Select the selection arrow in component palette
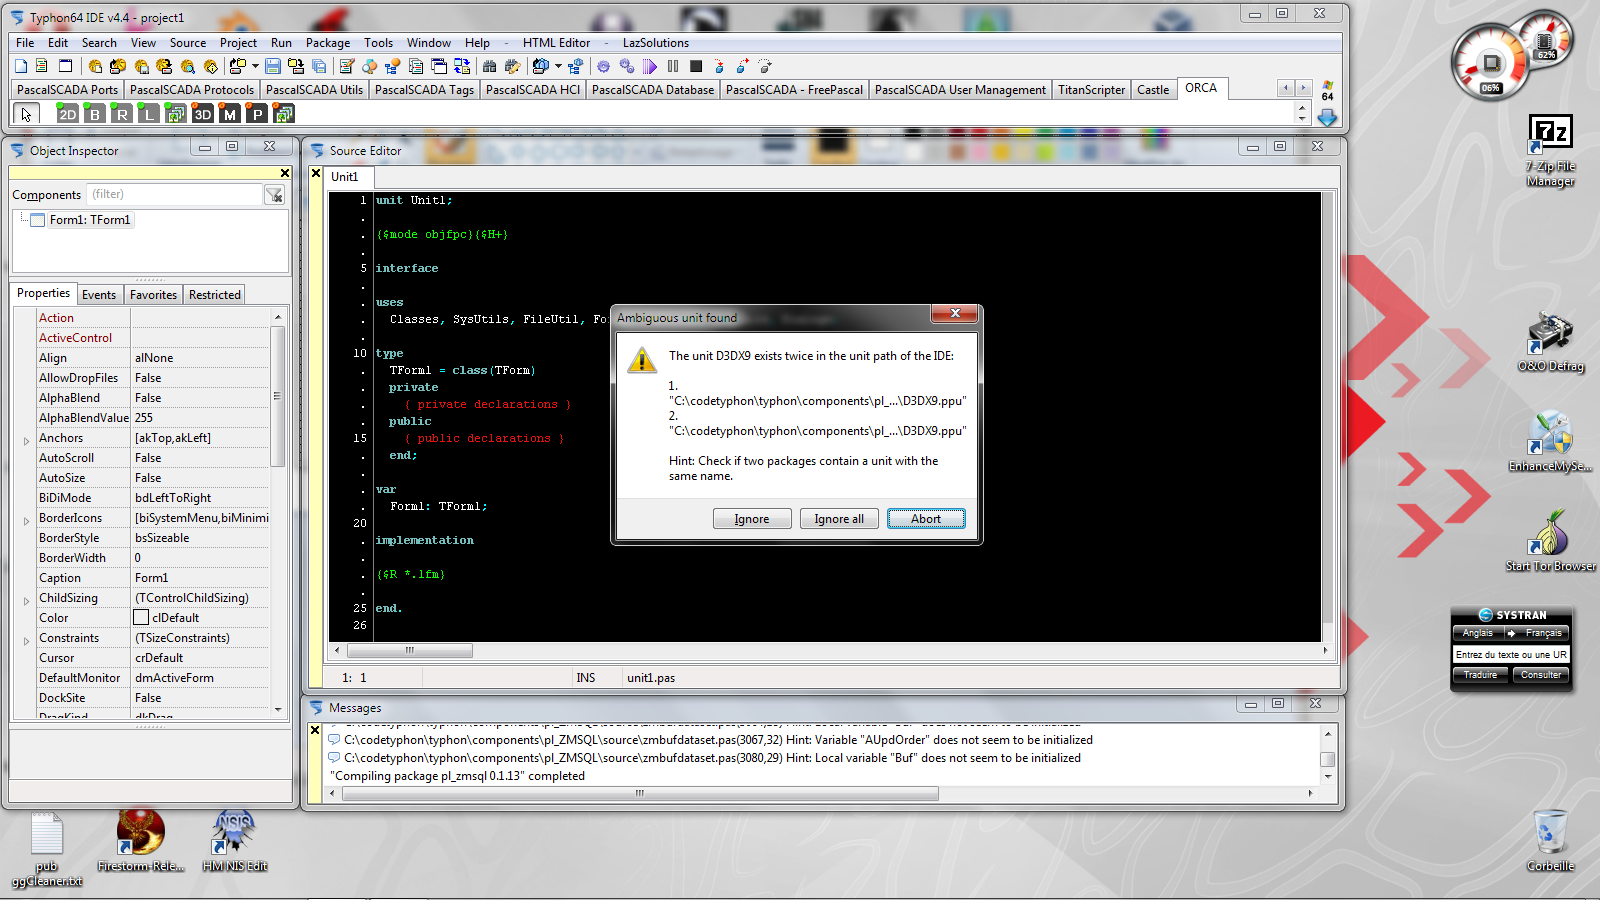 click(26, 114)
